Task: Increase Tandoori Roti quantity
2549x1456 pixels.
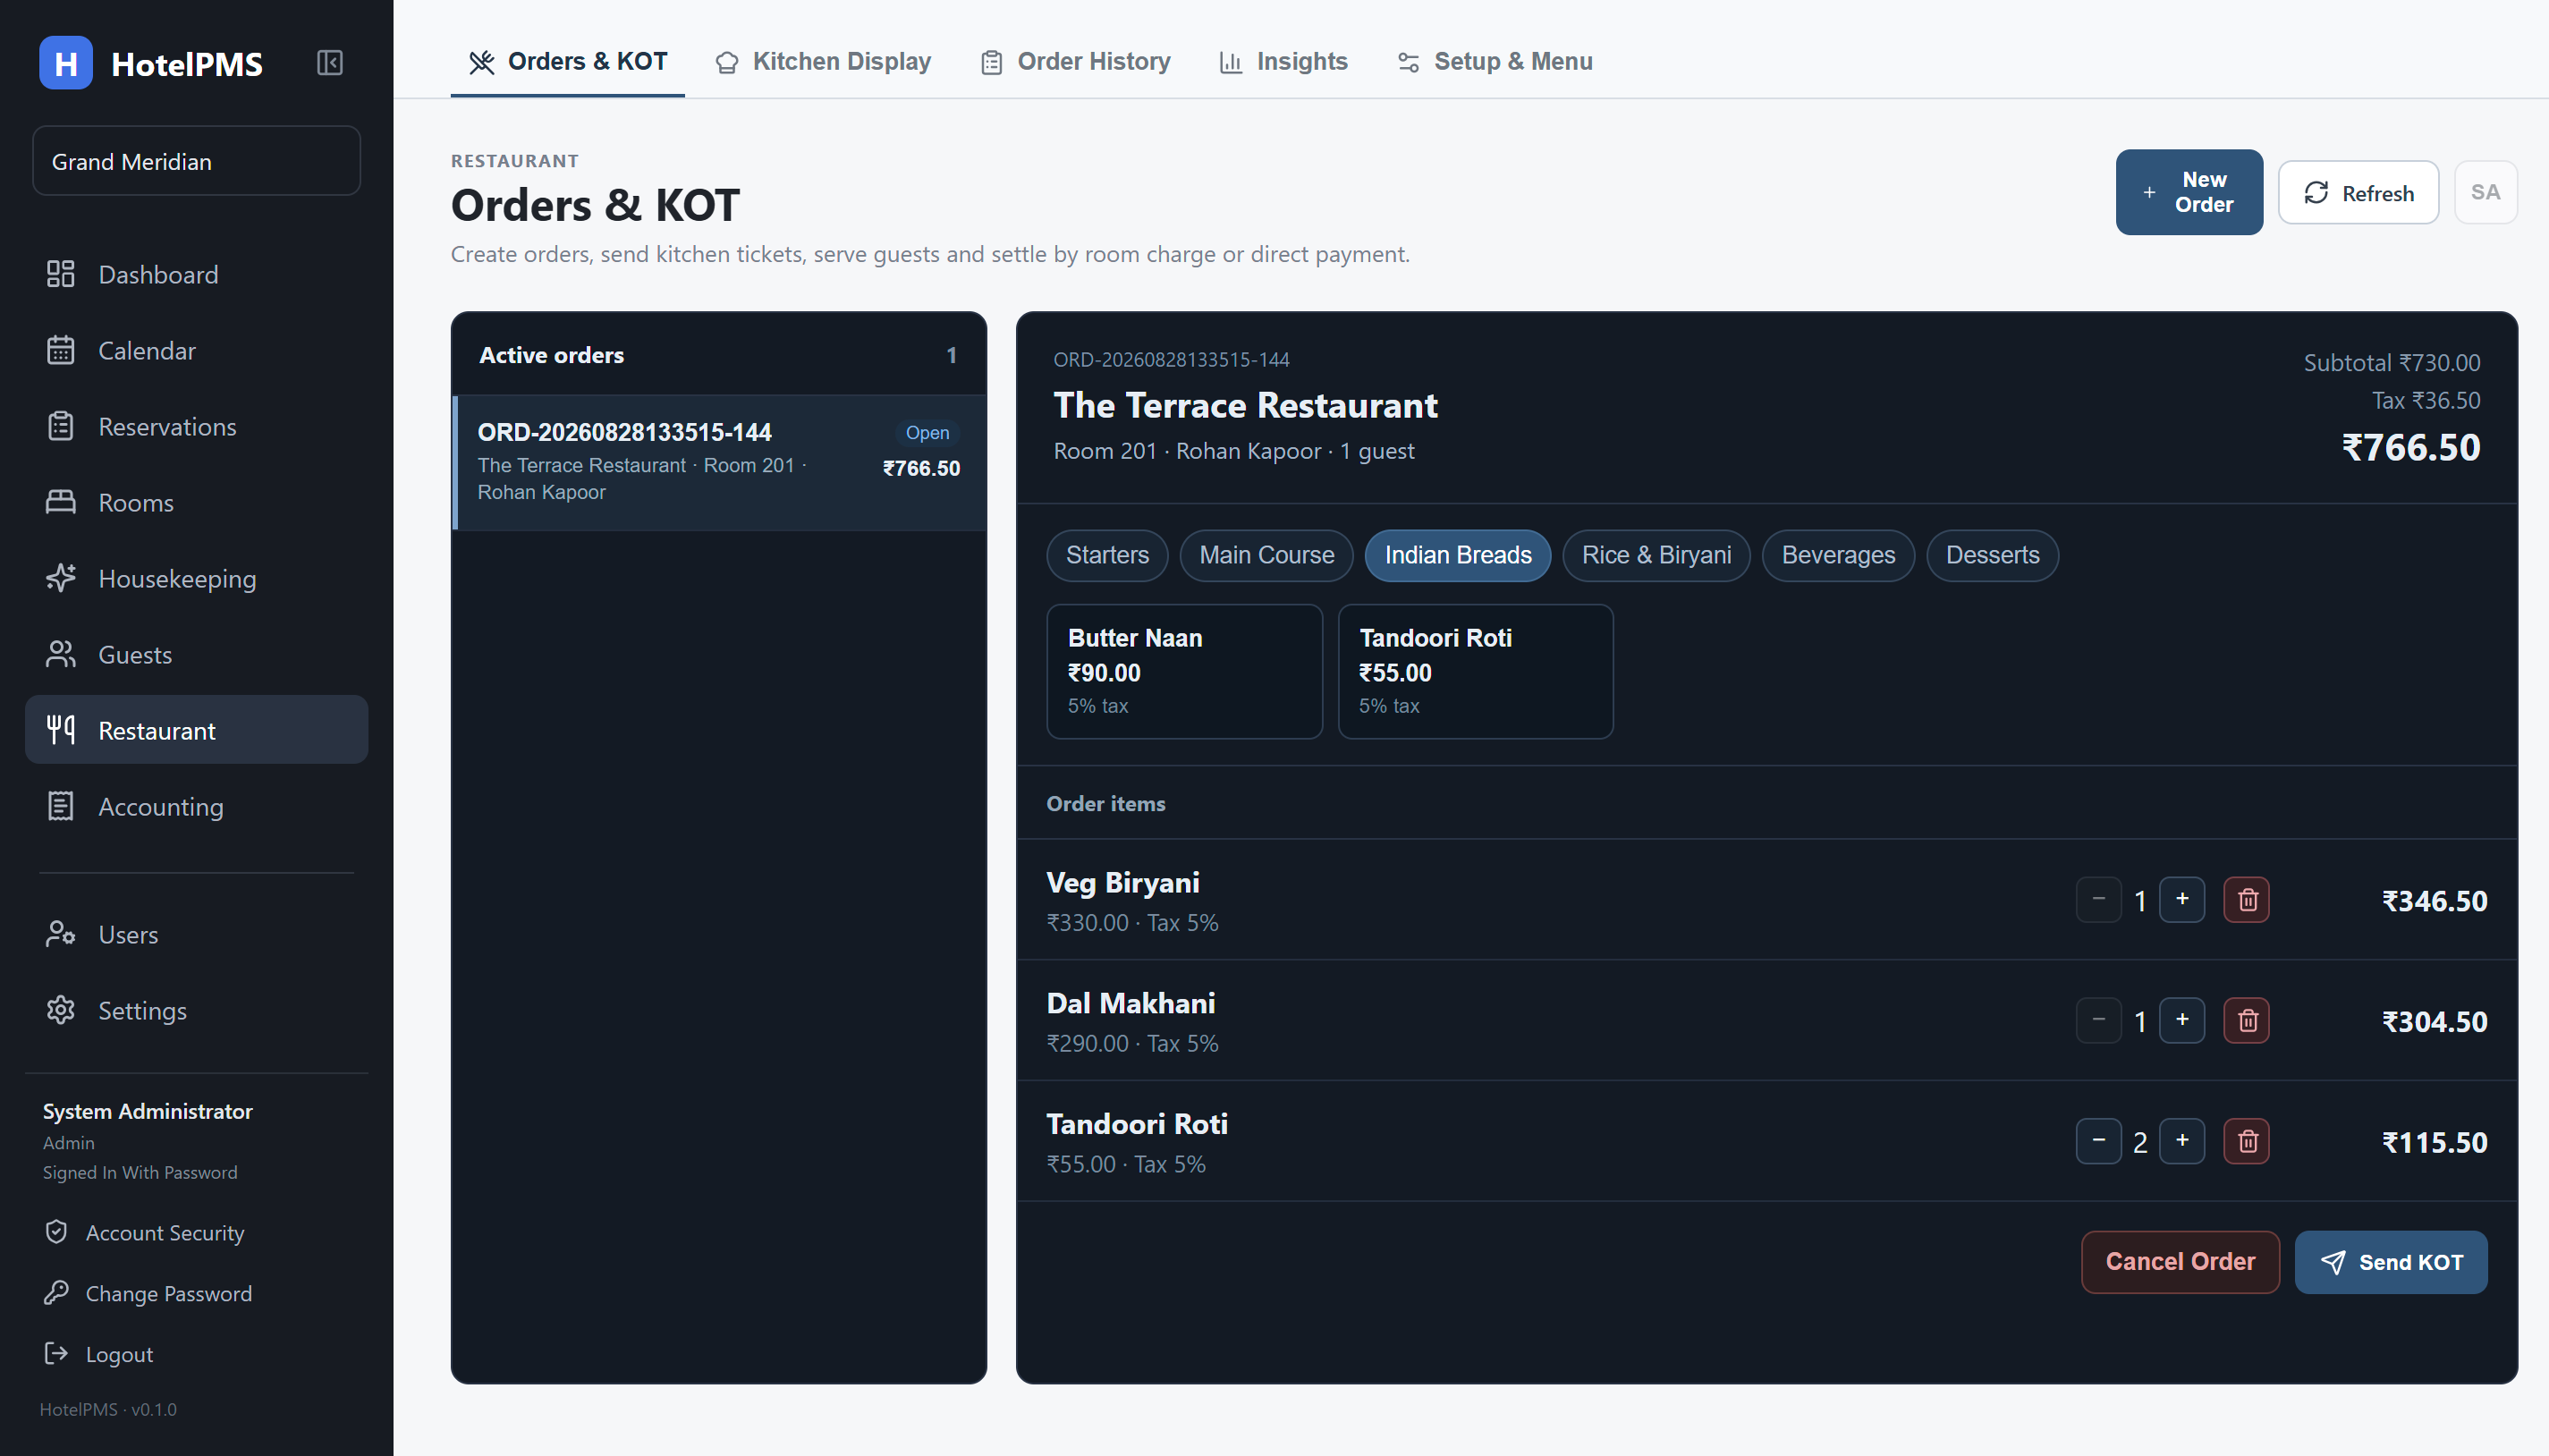Action: (2181, 1141)
